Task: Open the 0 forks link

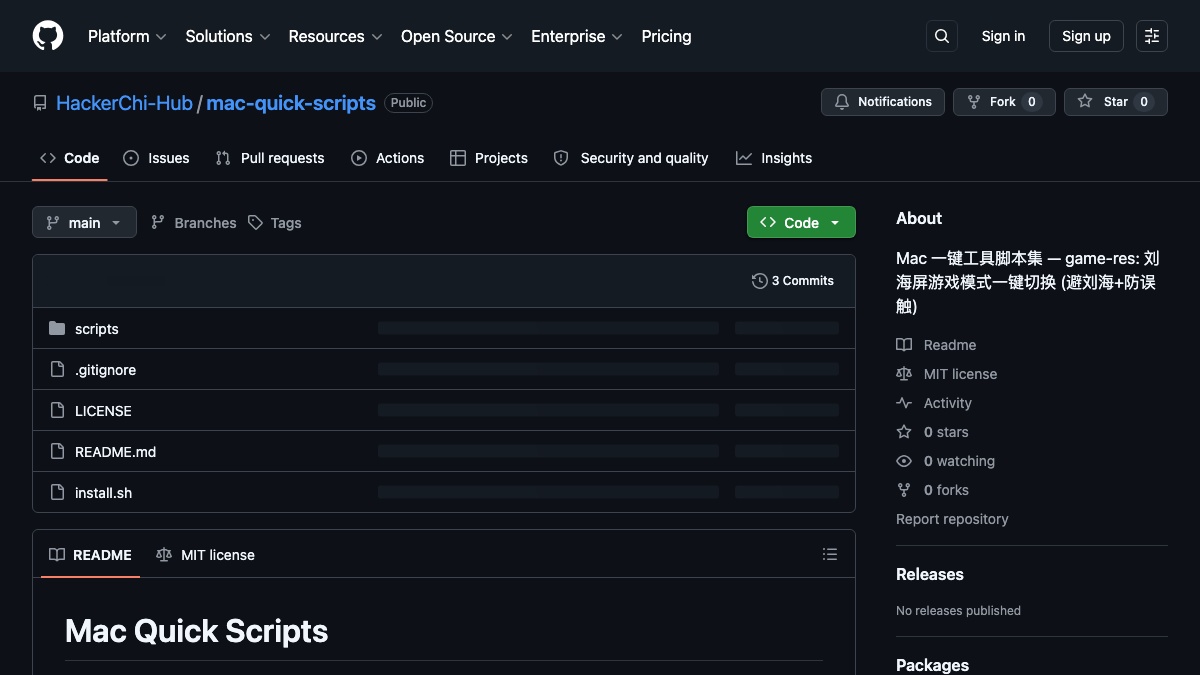Action: coord(932,490)
